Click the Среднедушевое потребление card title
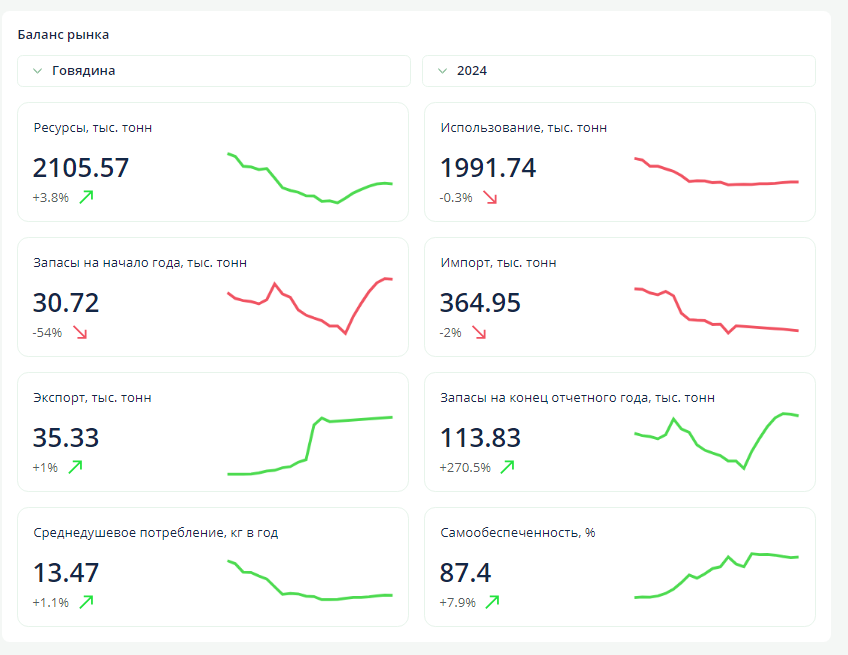This screenshot has height=655, width=848. coord(156,533)
